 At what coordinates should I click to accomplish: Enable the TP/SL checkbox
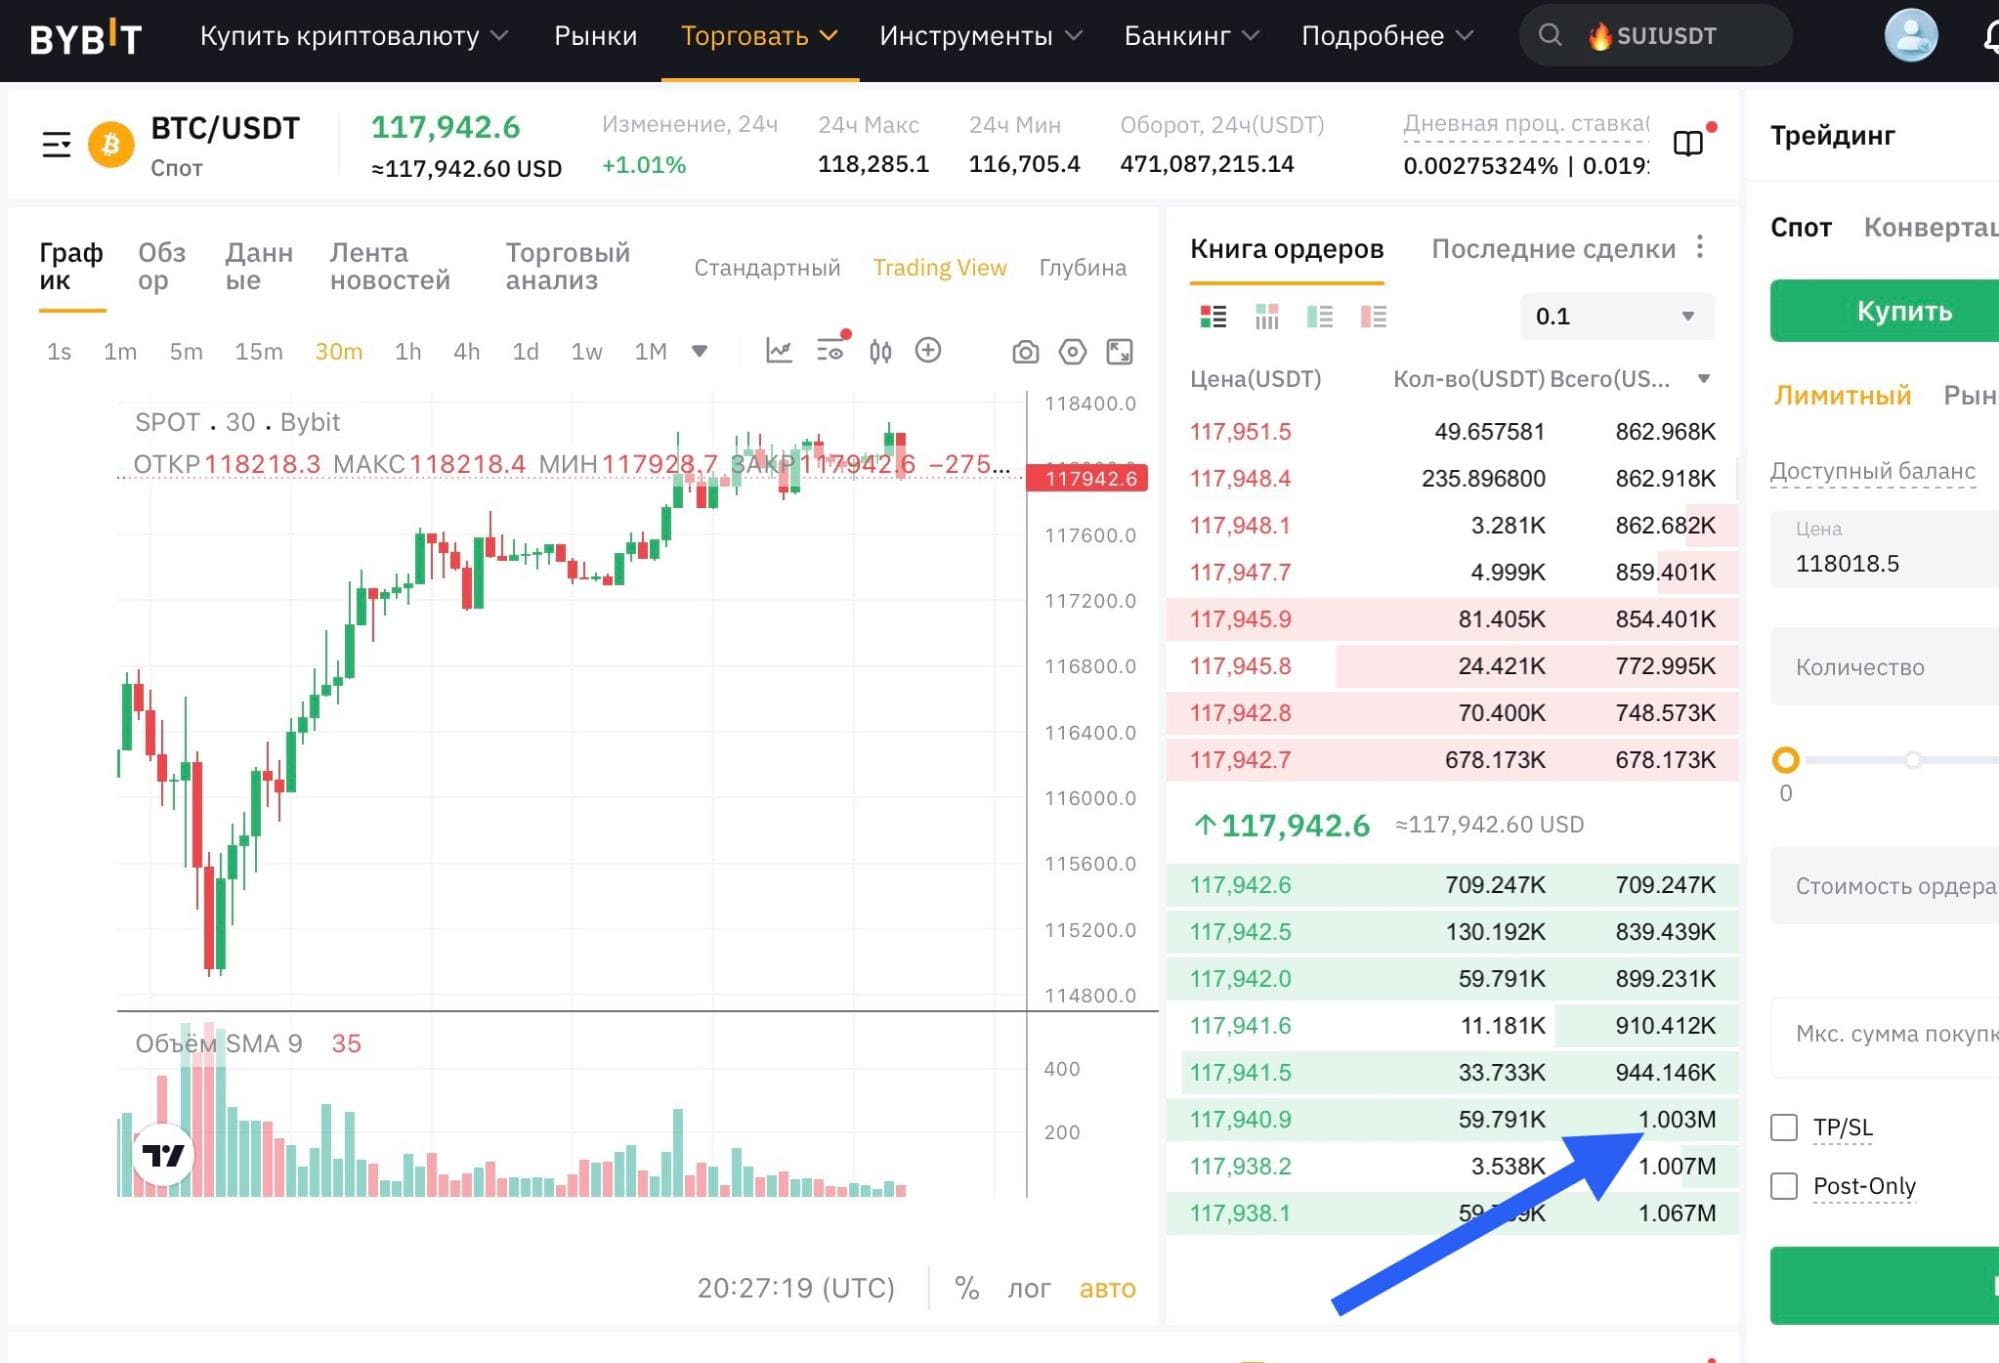[x=1784, y=1127]
